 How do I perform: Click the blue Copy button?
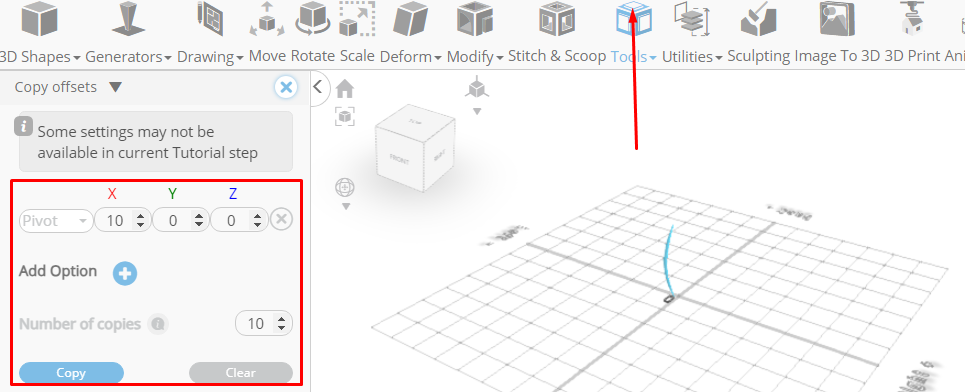pyautogui.click(x=71, y=373)
